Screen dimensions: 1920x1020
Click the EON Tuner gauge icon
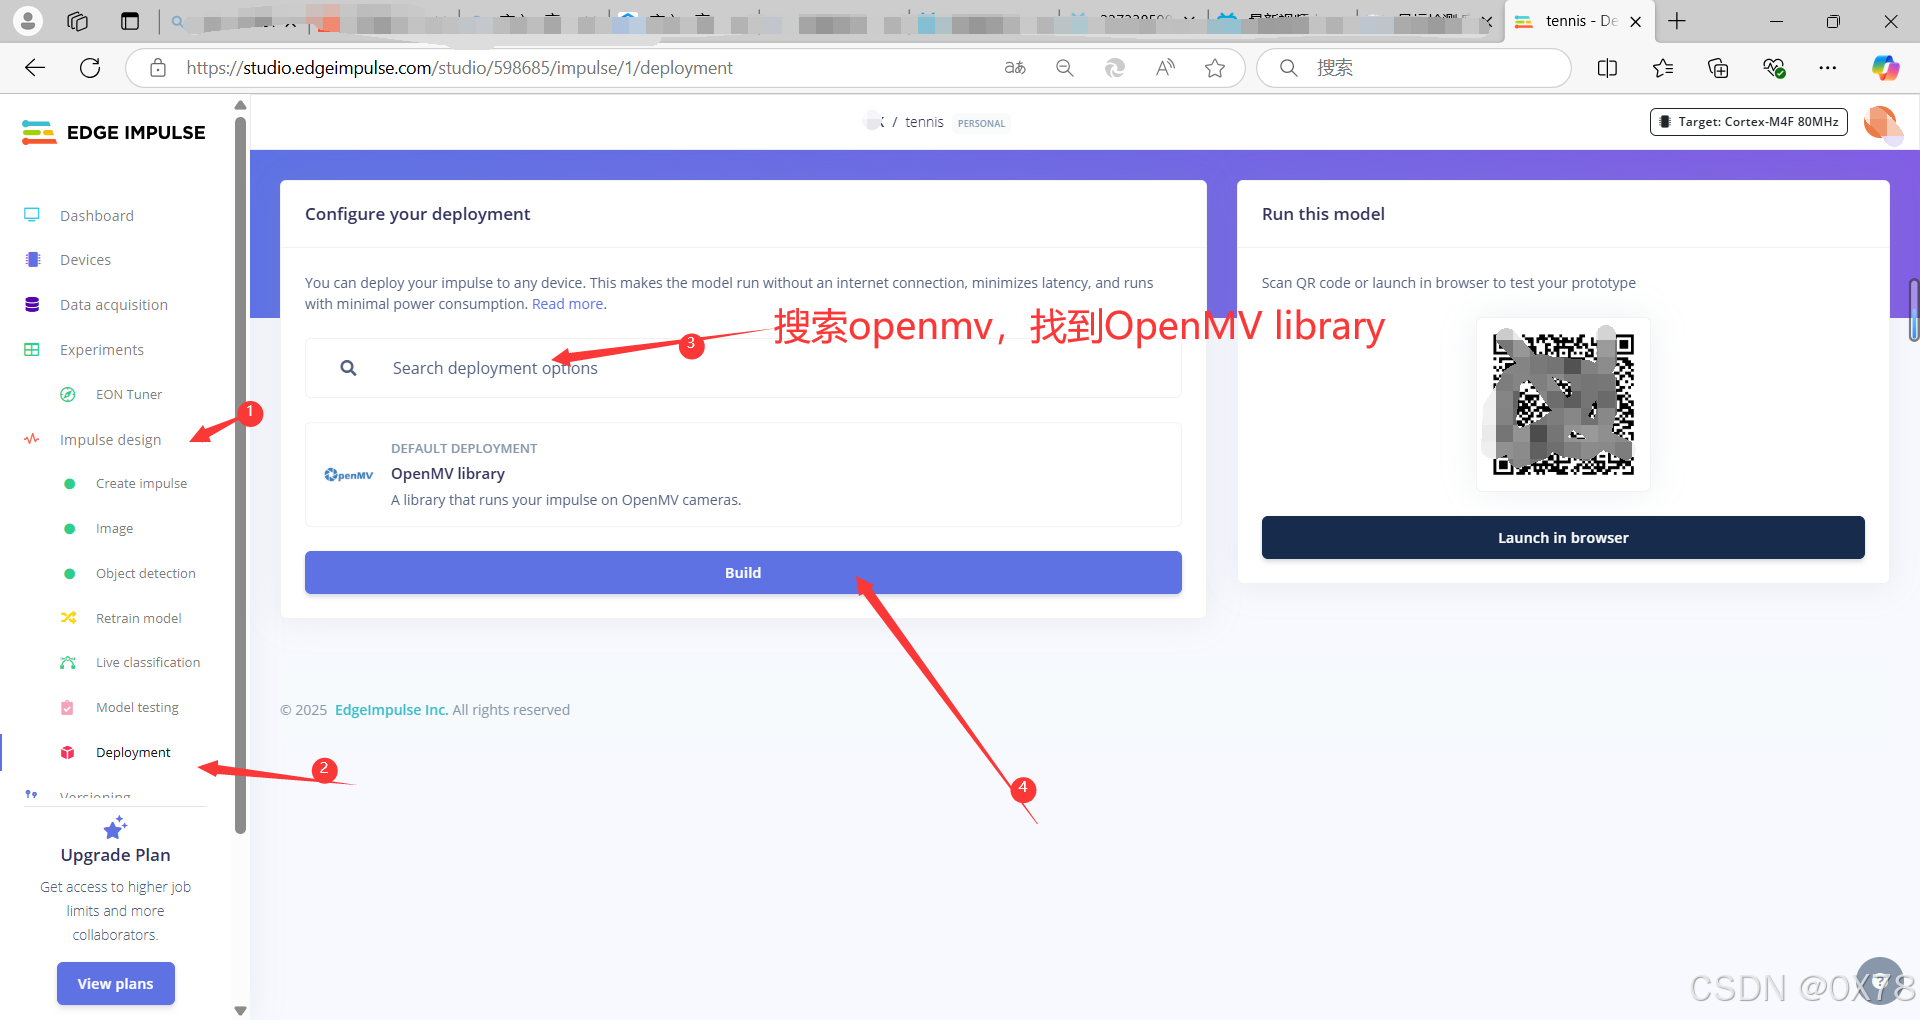click(68, 395)
